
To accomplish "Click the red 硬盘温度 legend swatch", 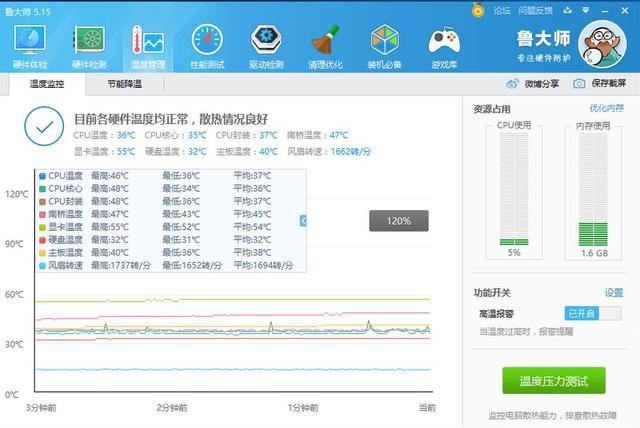I will pyautogui.click(x=42, y=240).
